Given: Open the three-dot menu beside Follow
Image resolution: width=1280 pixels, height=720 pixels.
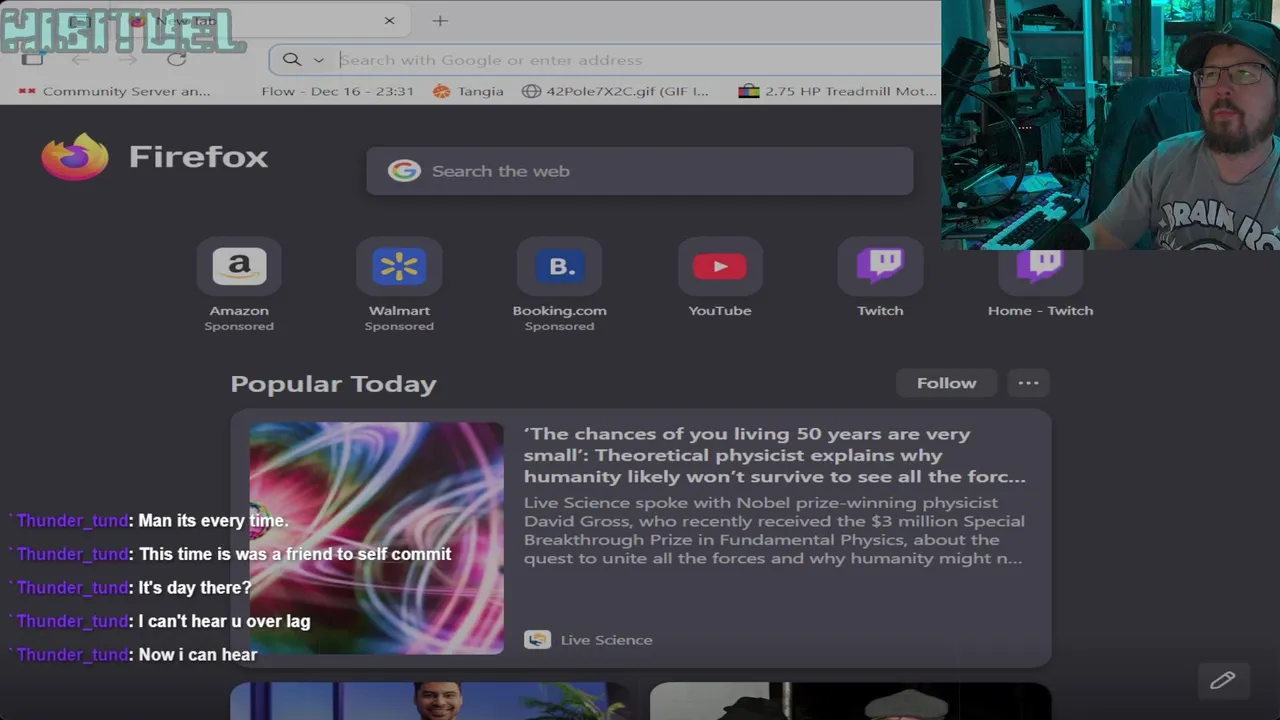Looking at the screenshot, I should tap(1028, 383).
